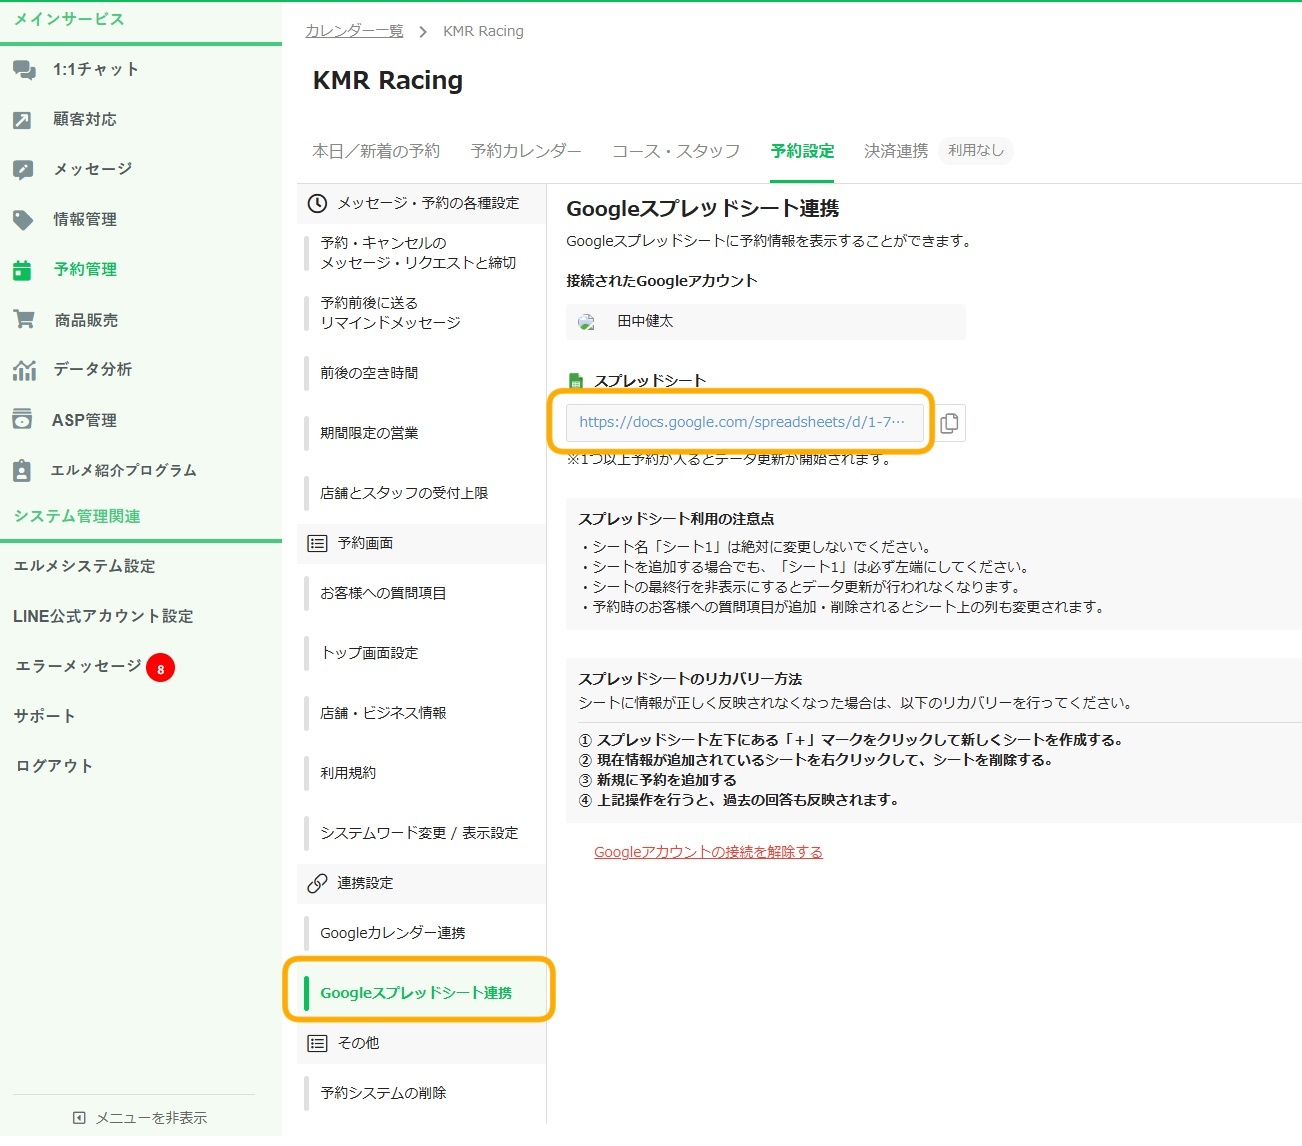Viewport: 1302px width, 1146px height.
Task: Click the green sheet icon beside スプレッドシート
Action: (x=575, y=381)
